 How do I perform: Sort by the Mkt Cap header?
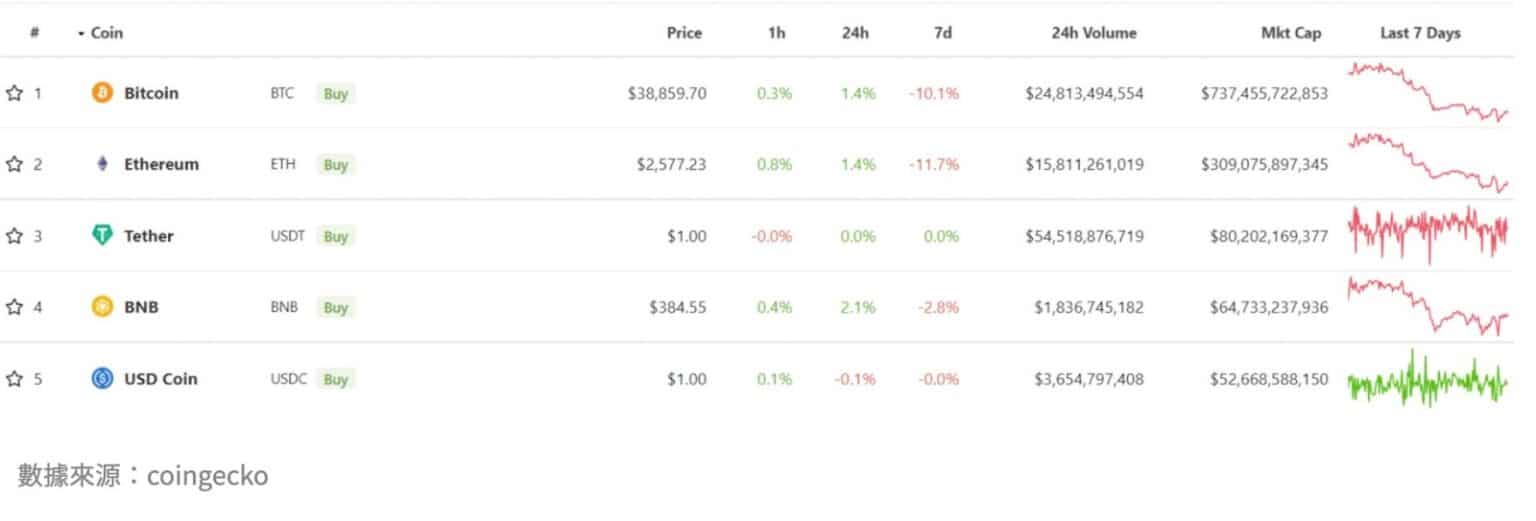(1291, 33)
